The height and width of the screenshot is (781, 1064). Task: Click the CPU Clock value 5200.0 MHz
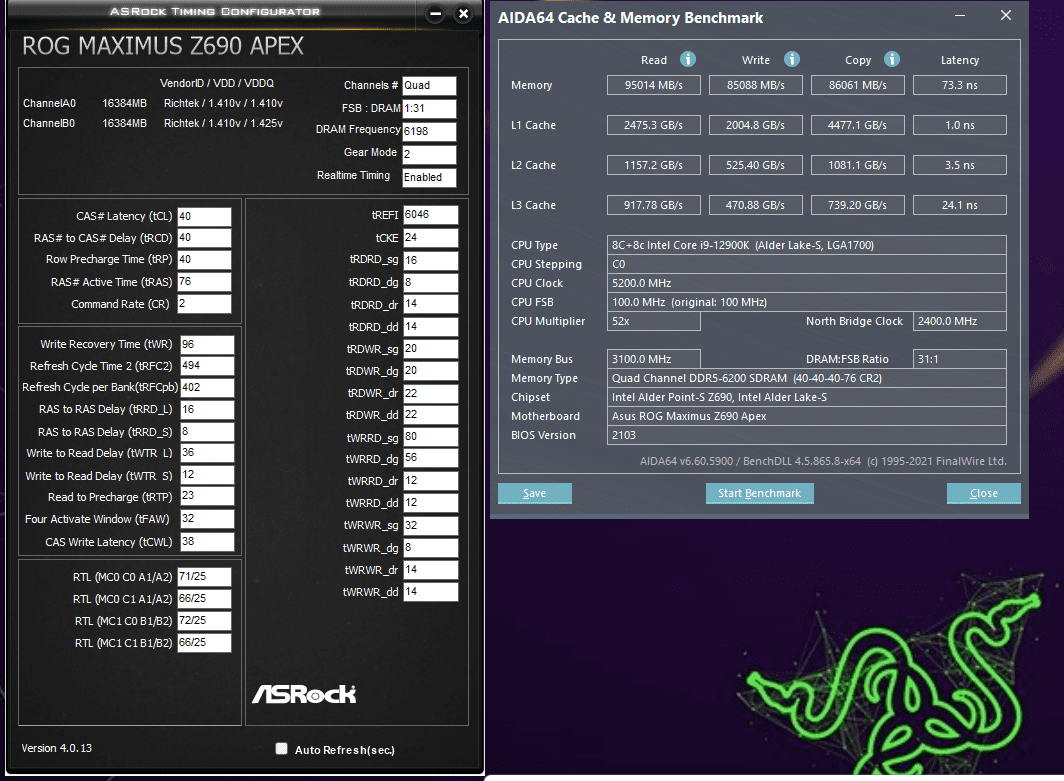click(x=806, y=283)
